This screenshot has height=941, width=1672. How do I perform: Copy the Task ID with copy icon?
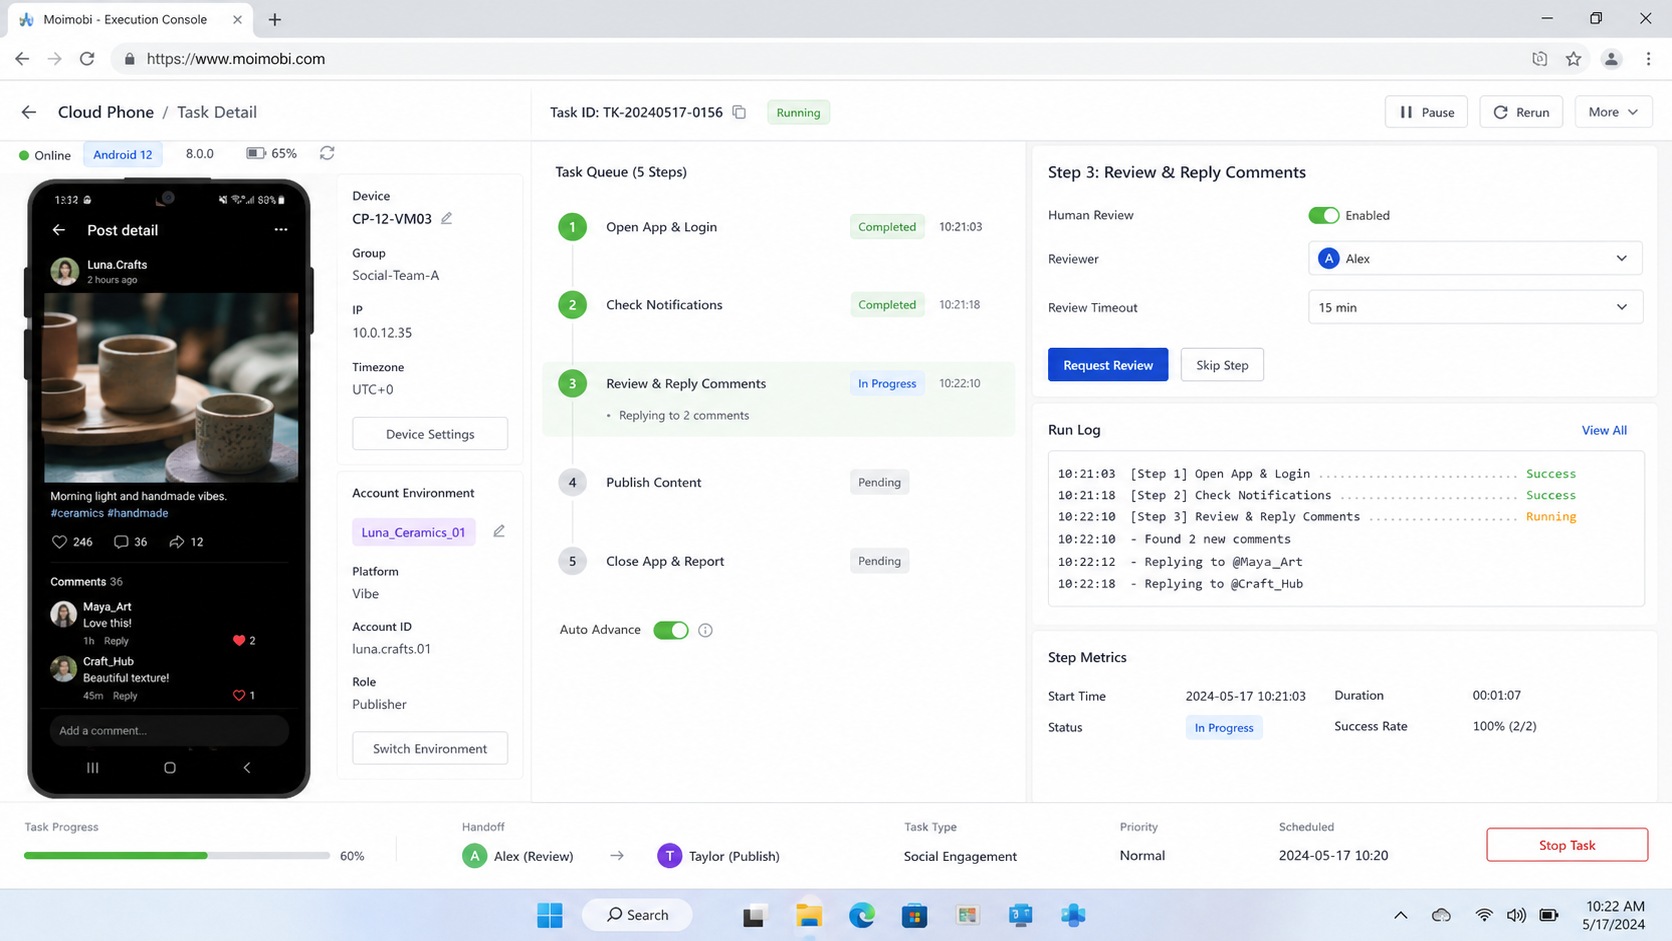click(739, 112)
